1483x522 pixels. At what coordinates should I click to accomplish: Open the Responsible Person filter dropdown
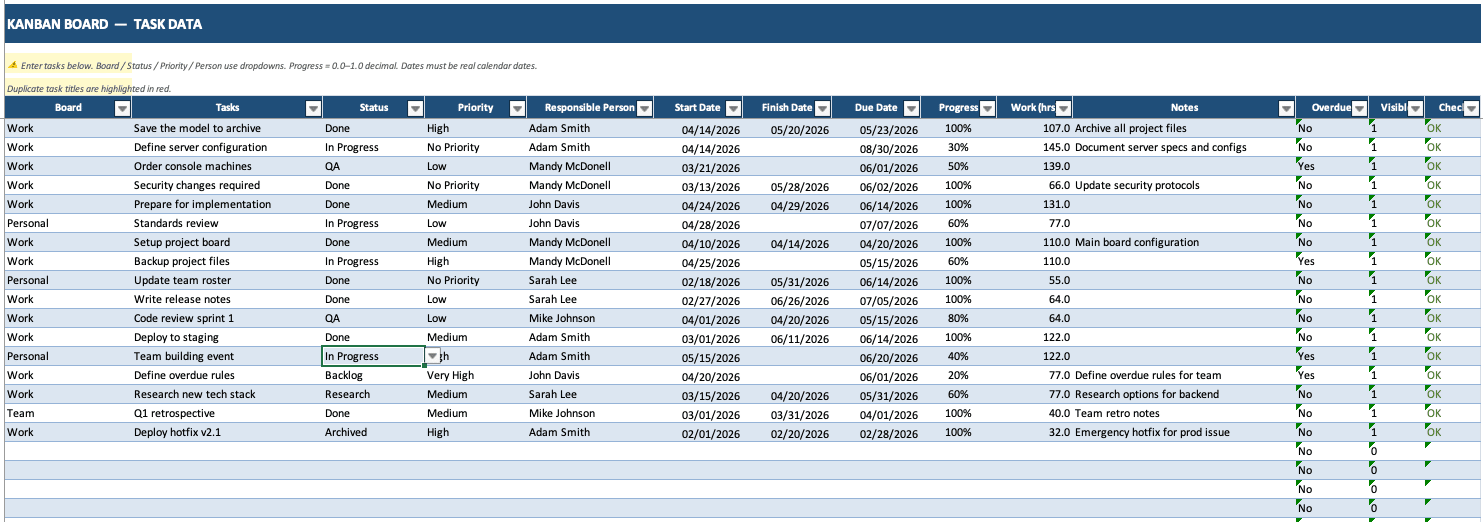pyautogui.click(x=645, y=108)
